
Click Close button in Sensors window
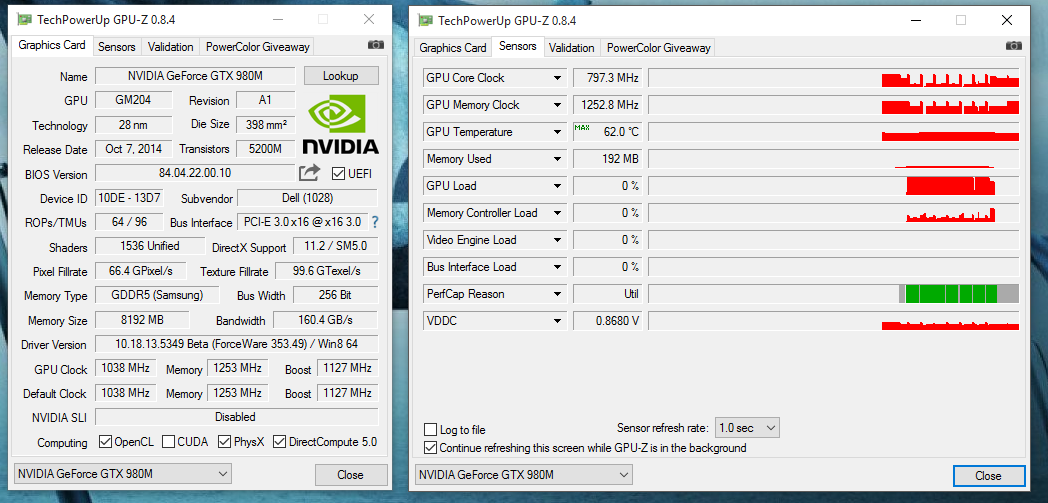(989, 476)
